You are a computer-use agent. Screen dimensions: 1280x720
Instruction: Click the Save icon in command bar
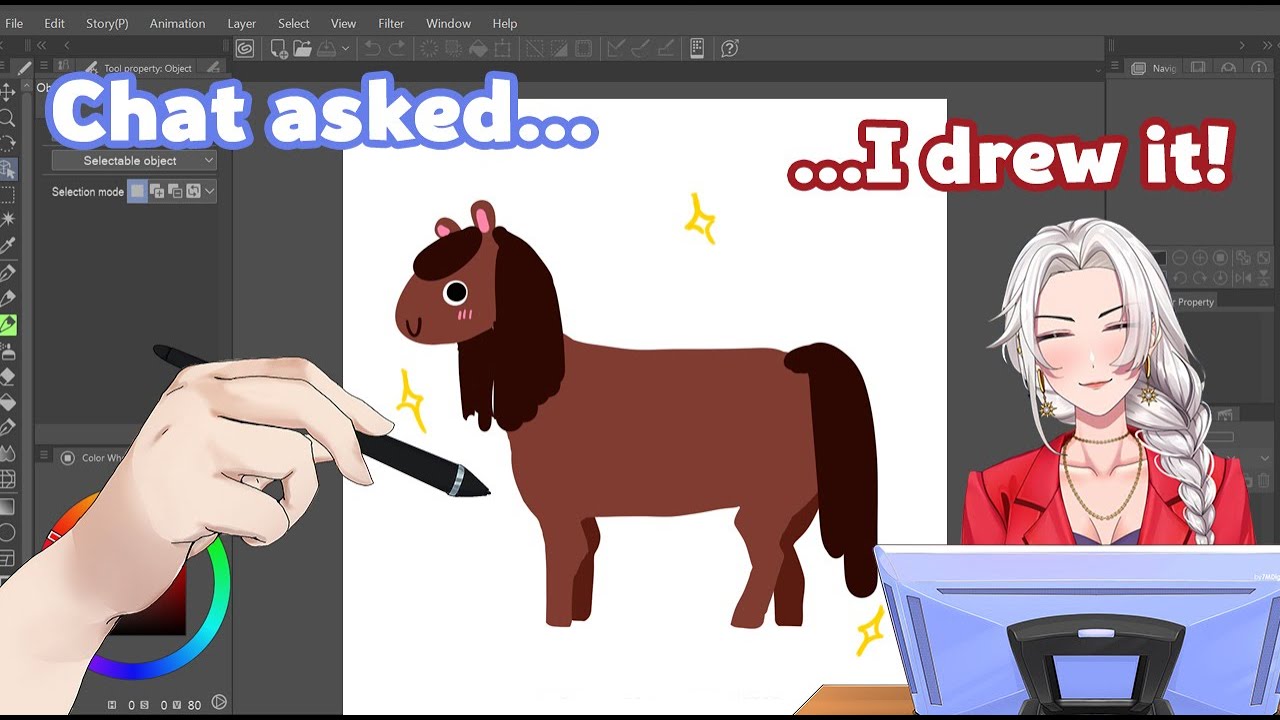(x=327, y=48)
